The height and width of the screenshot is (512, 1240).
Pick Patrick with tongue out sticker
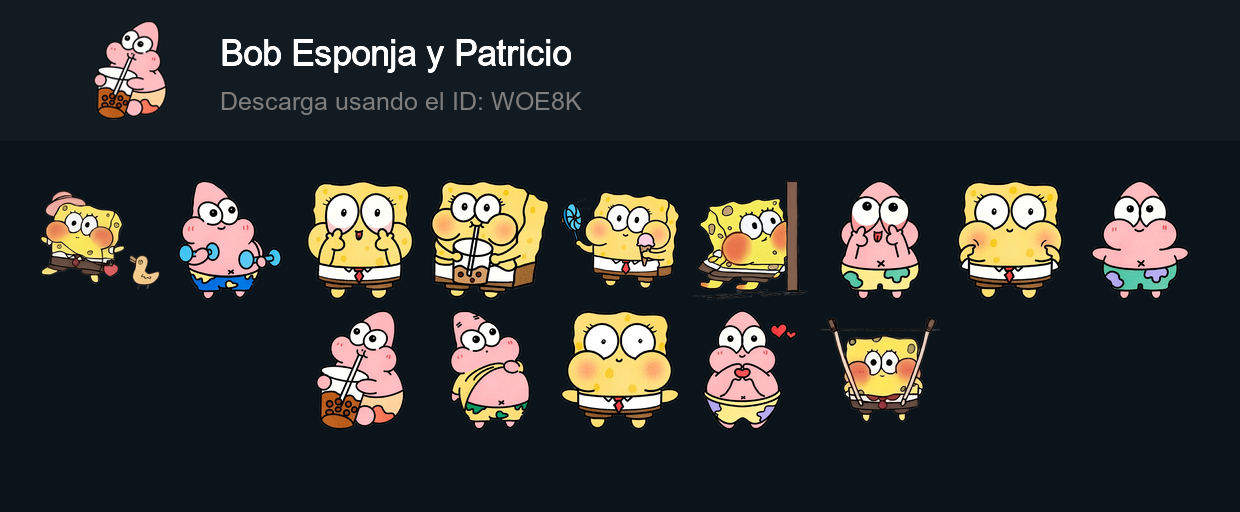[879, 240]
